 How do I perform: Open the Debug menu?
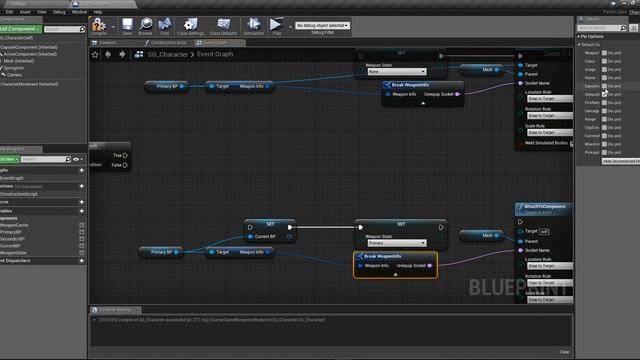[59, 12]
